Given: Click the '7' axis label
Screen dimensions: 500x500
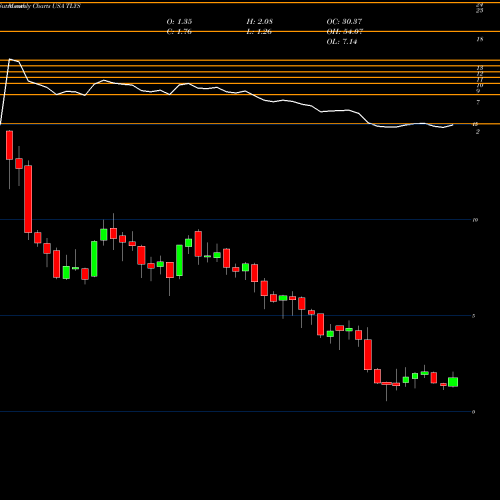Looking at the screenshot, I should tap(478, 102).
